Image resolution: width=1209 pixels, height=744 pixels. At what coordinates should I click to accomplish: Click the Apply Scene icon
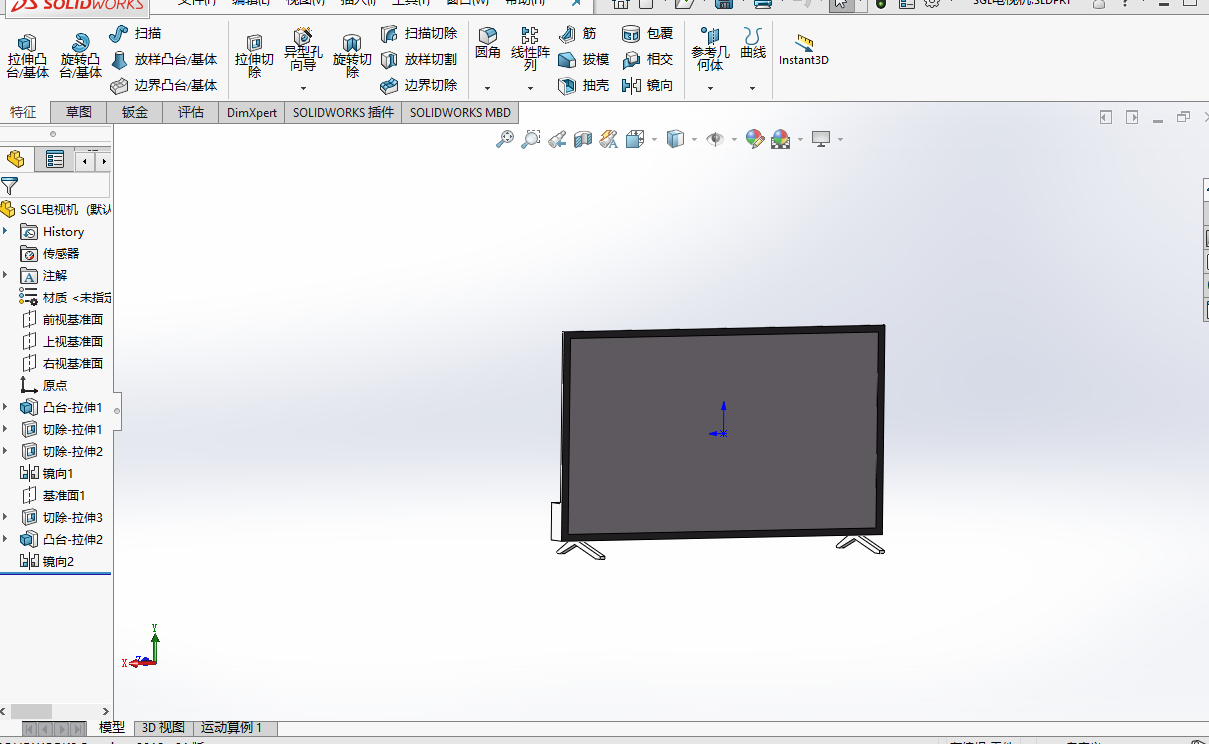tap(780, 140)
